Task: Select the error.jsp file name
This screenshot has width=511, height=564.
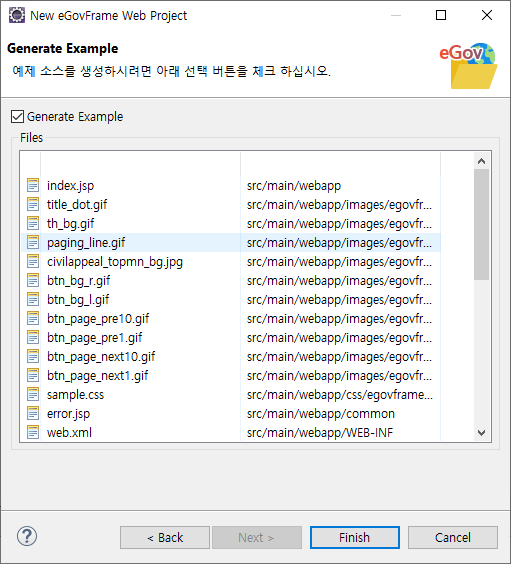Action: click(x=68, y=414)
